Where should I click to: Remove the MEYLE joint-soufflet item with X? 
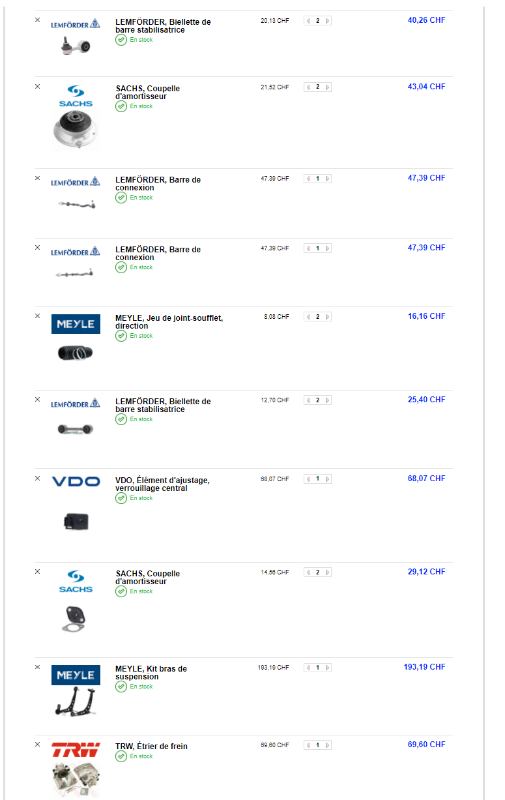pyautogui.click(x=37, y=316)
